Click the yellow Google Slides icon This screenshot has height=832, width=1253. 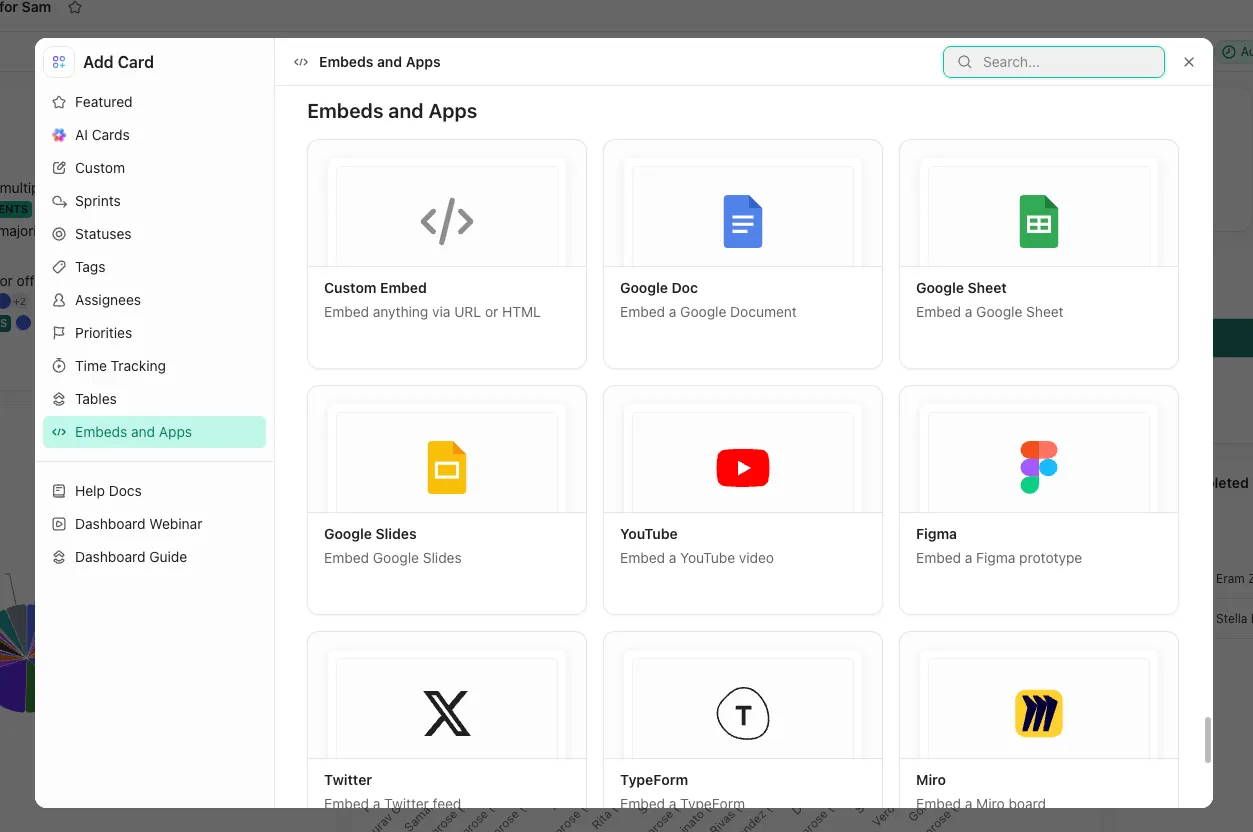(447, 467)
